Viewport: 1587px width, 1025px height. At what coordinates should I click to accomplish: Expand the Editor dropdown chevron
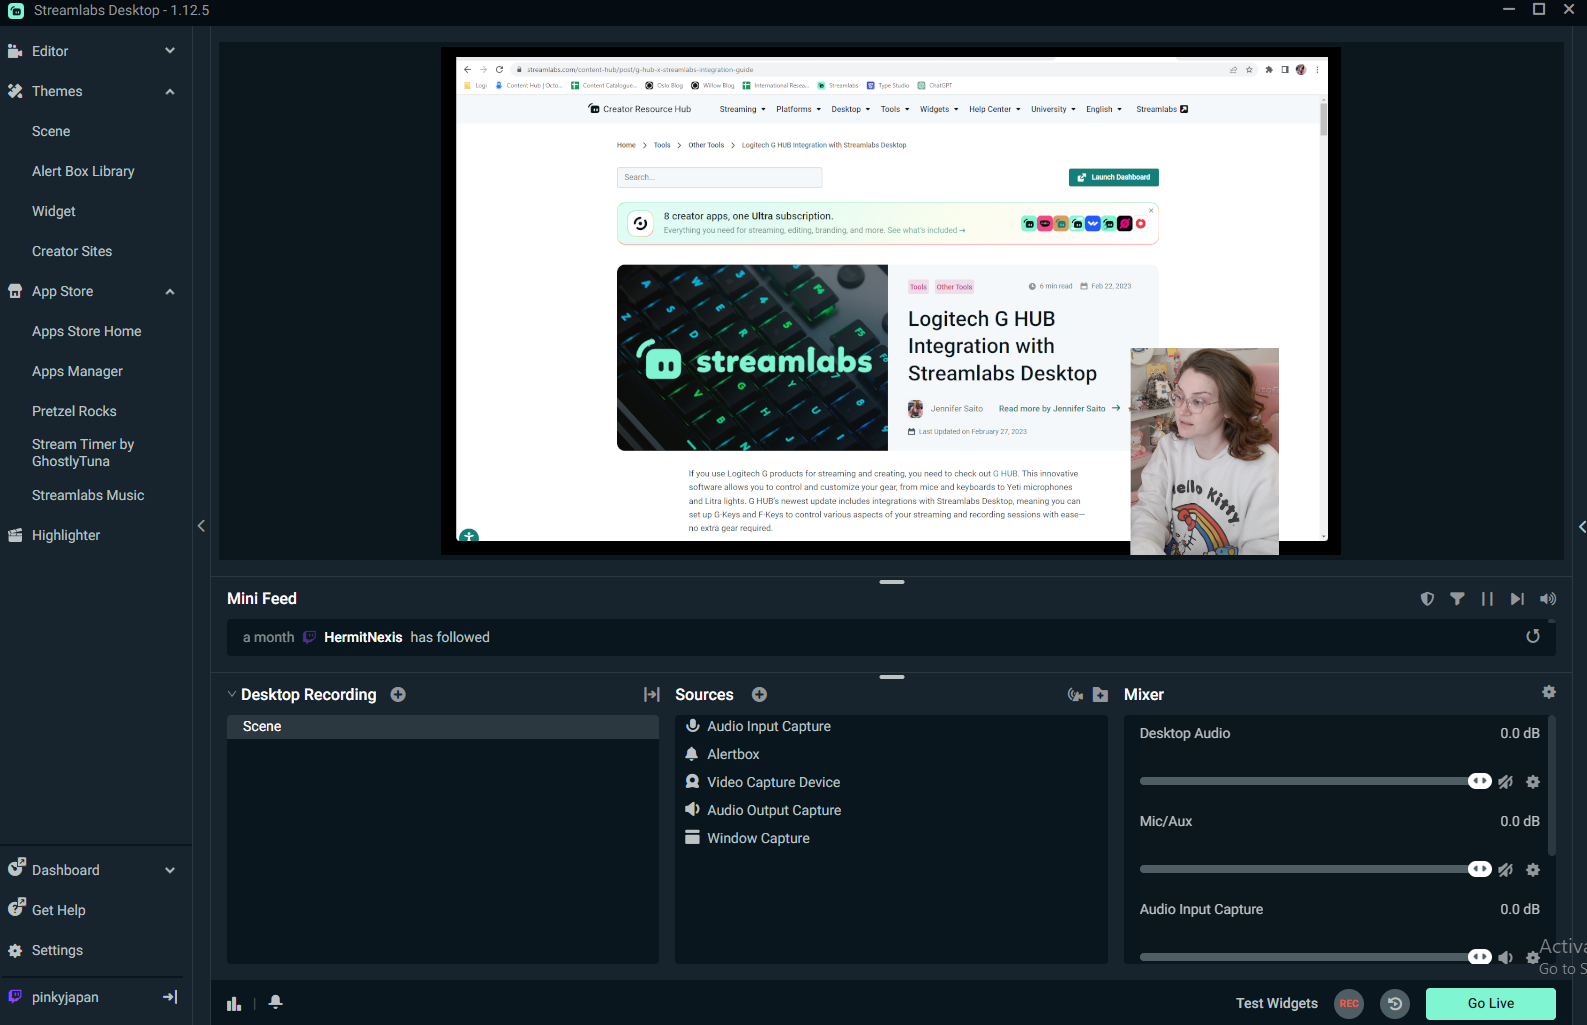pyautogui.click(x=170, y=51)
